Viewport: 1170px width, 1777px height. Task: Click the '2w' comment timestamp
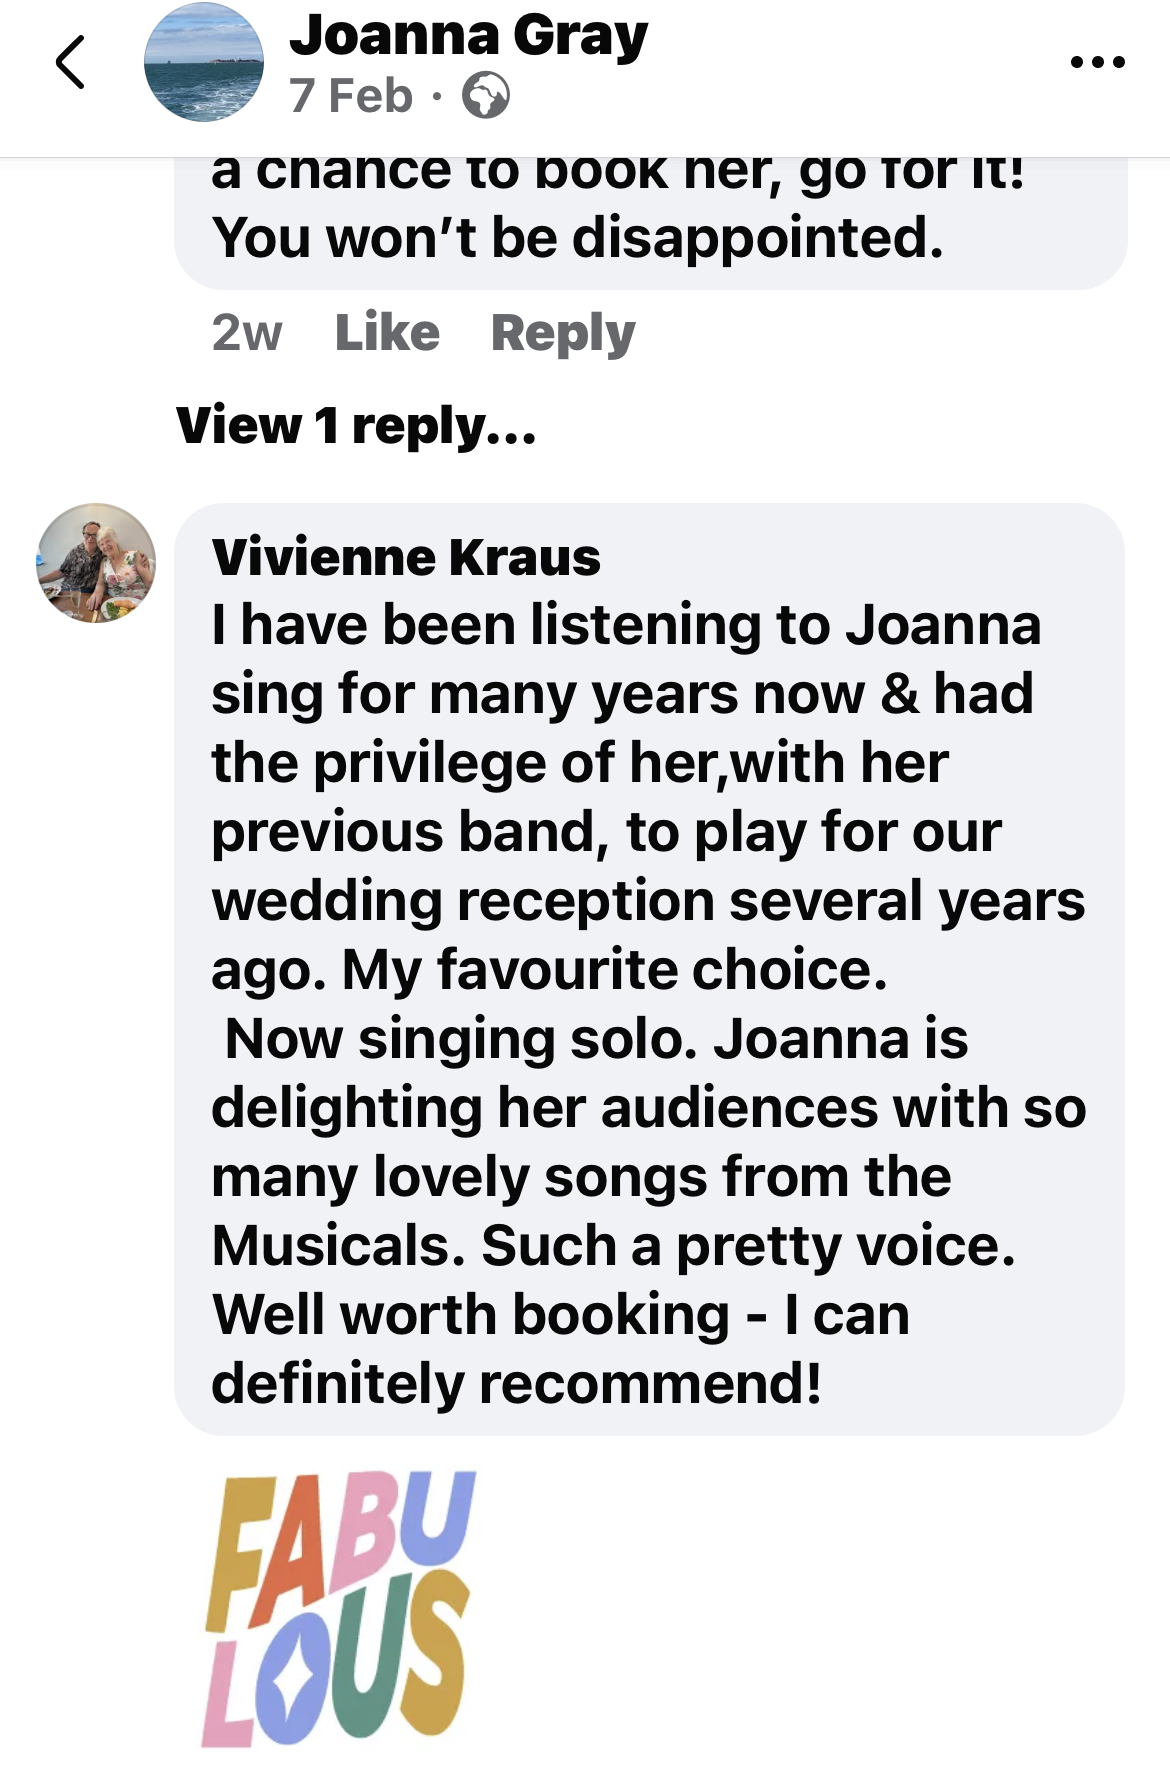click(x=247, y=332)
